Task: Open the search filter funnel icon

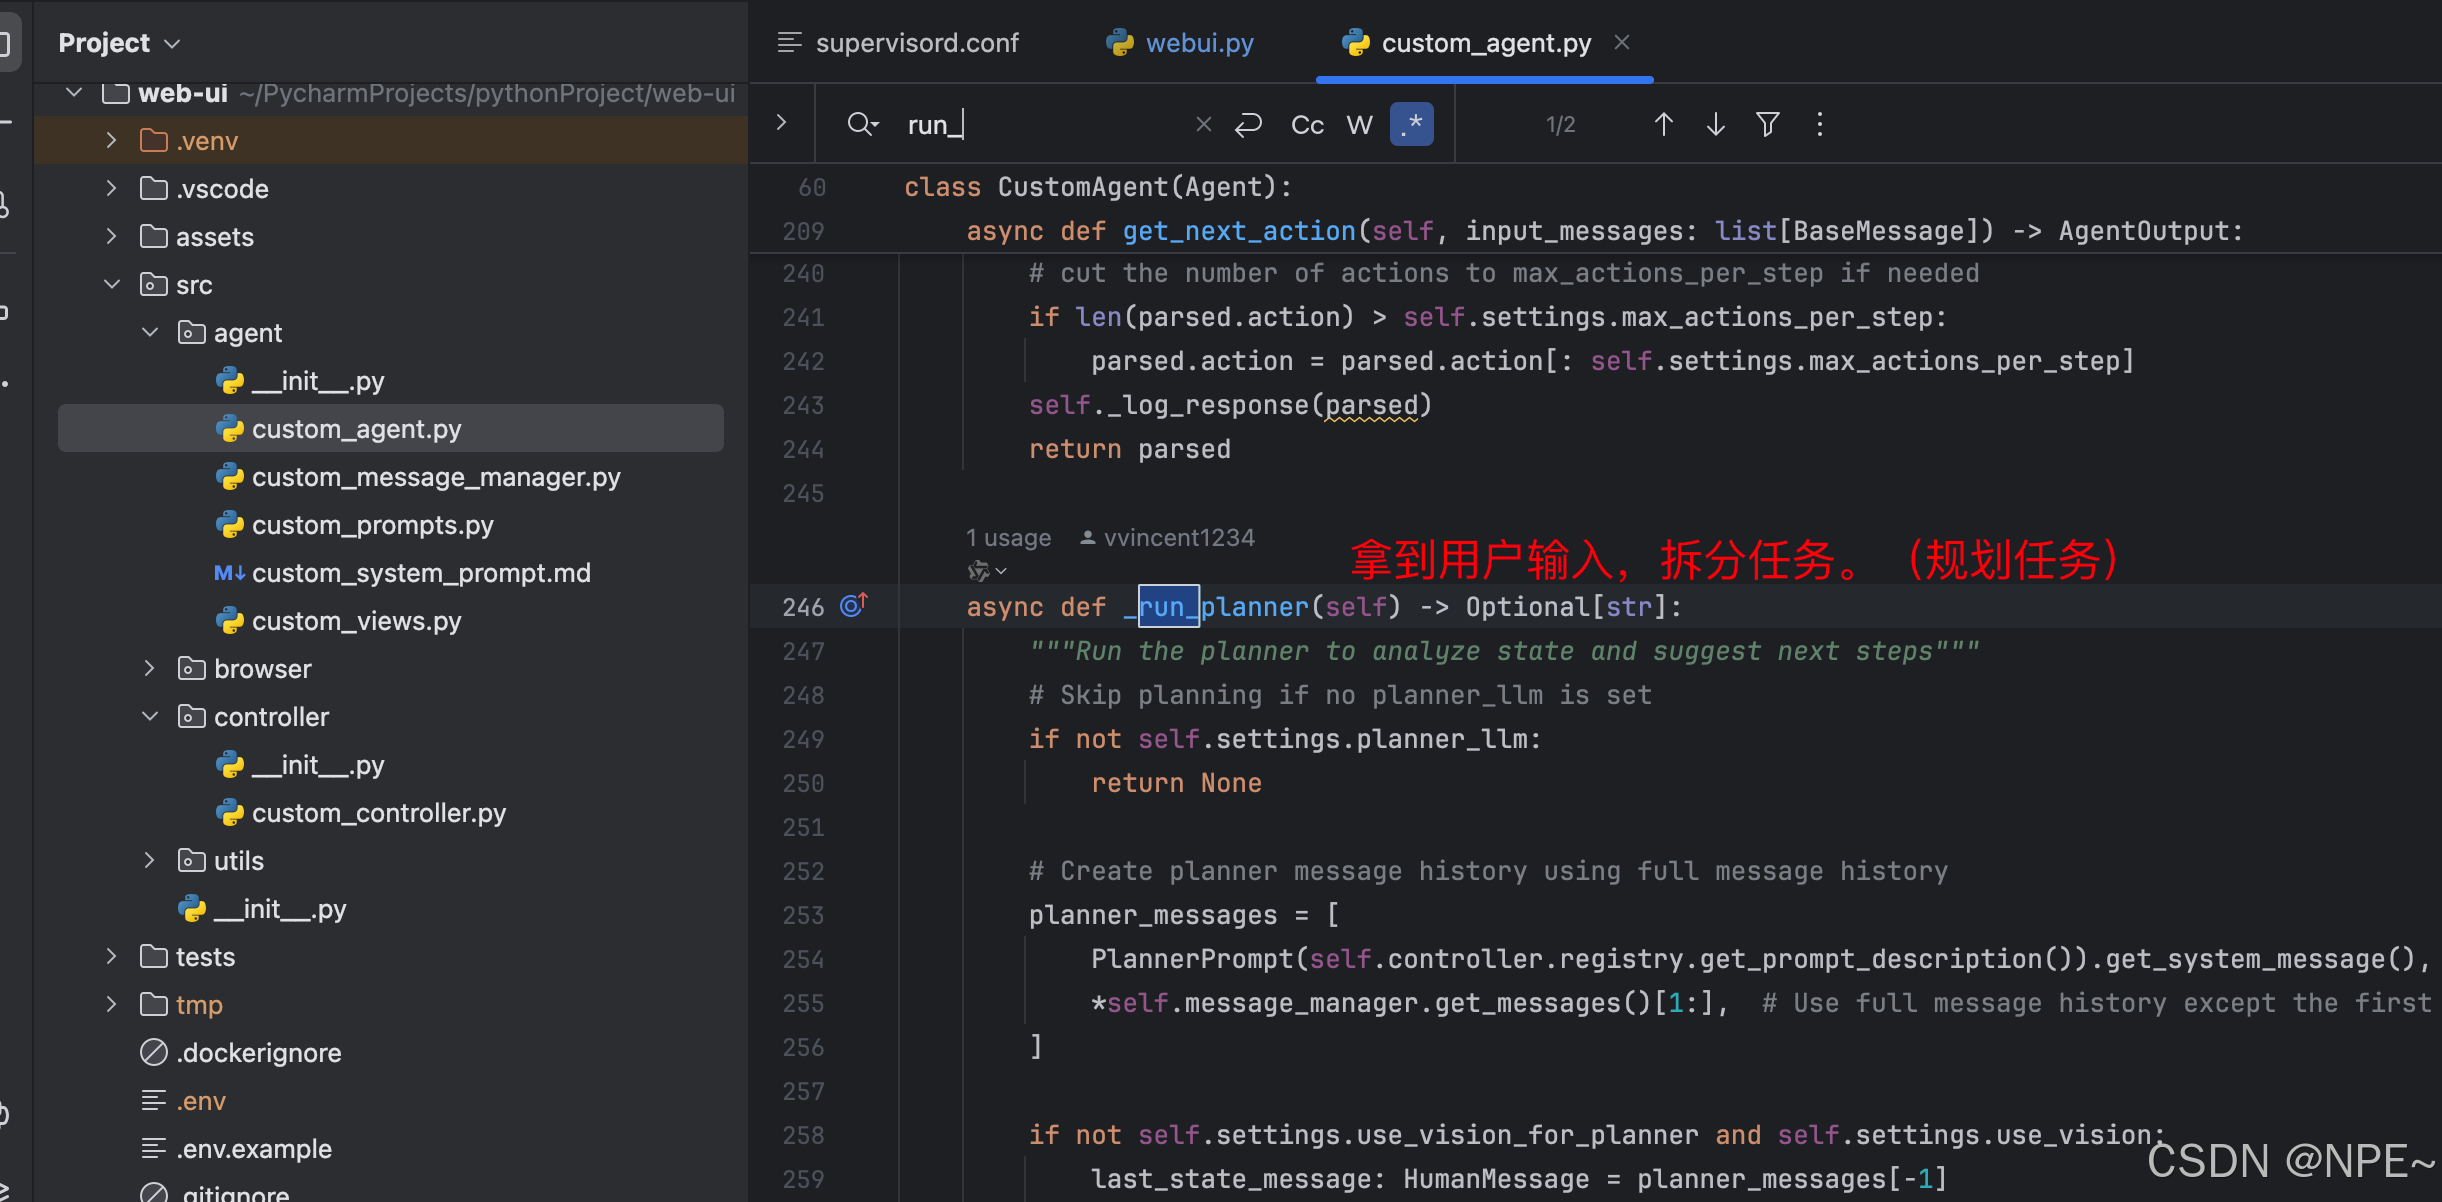Action: click(1767, 124)
